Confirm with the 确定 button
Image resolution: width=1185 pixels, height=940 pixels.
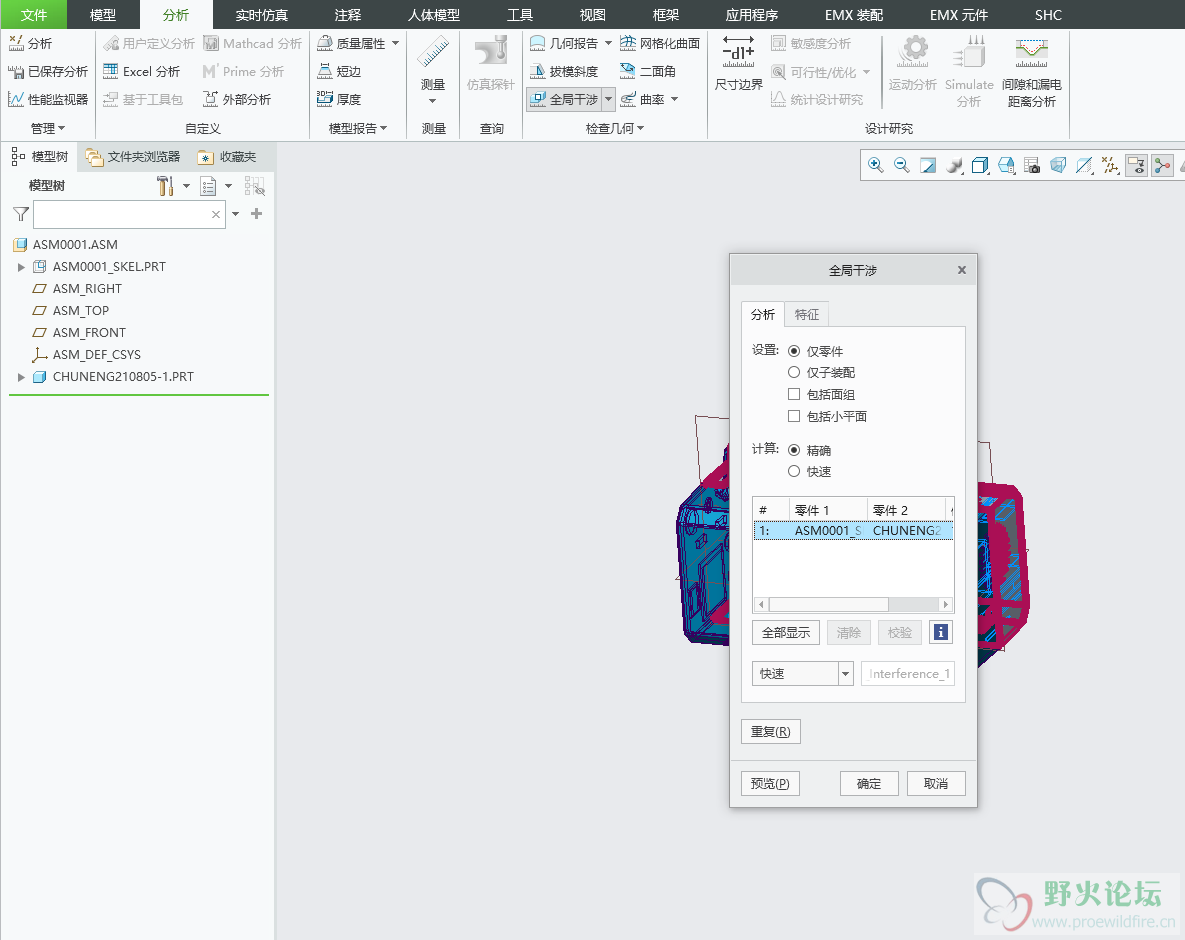[869, 784]
